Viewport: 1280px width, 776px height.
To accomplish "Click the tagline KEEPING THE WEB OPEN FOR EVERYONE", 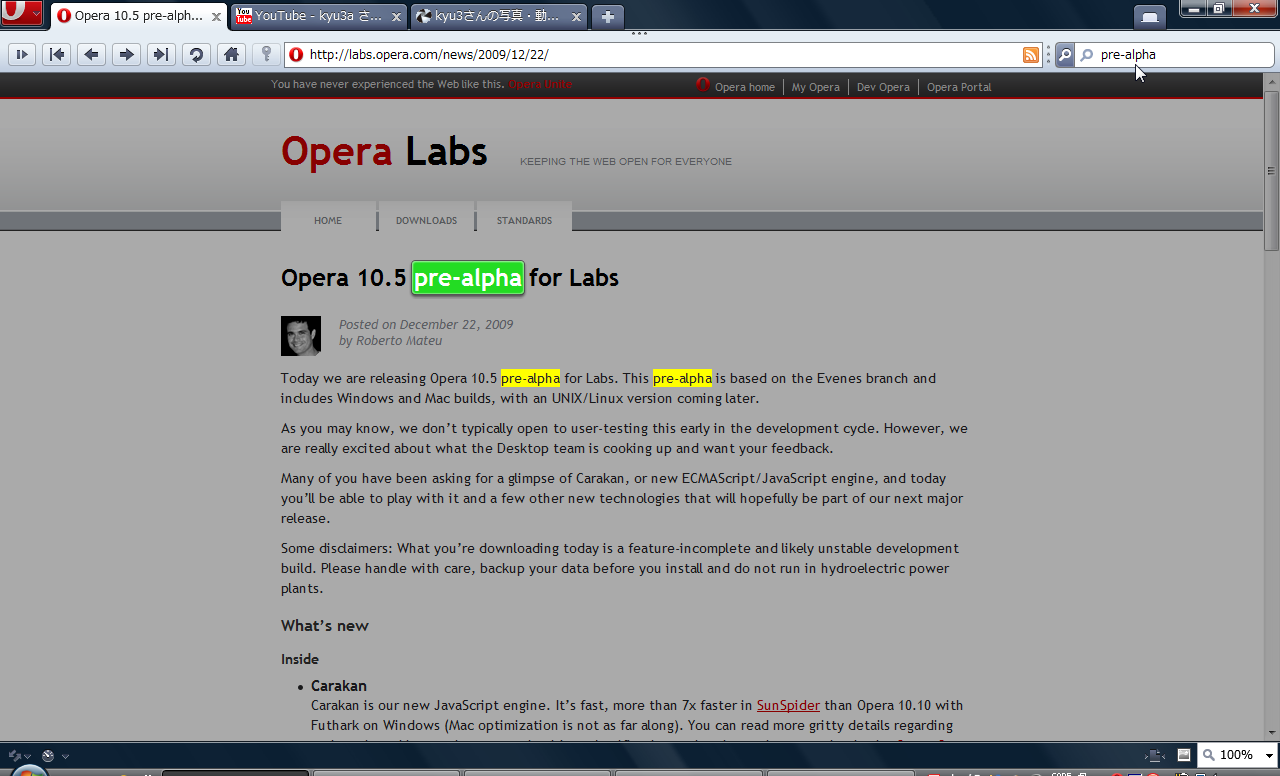I will 626,161.
